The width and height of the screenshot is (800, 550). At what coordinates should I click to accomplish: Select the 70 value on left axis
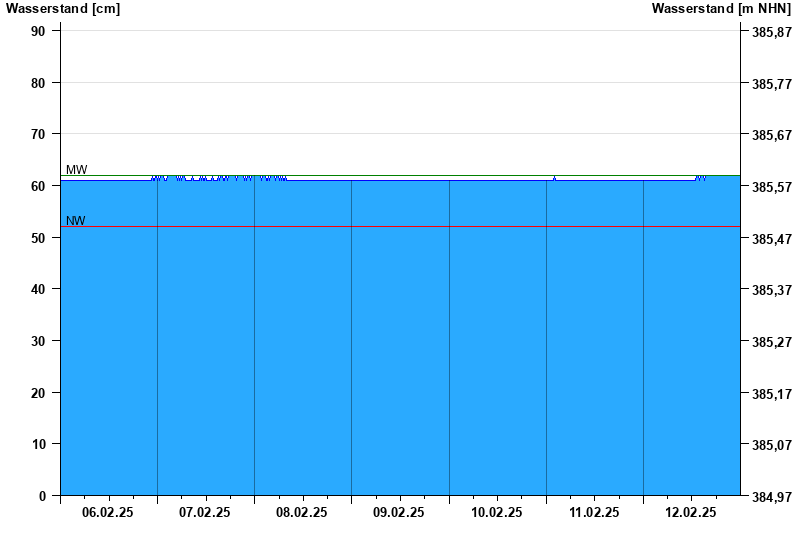tap(38, 134)
